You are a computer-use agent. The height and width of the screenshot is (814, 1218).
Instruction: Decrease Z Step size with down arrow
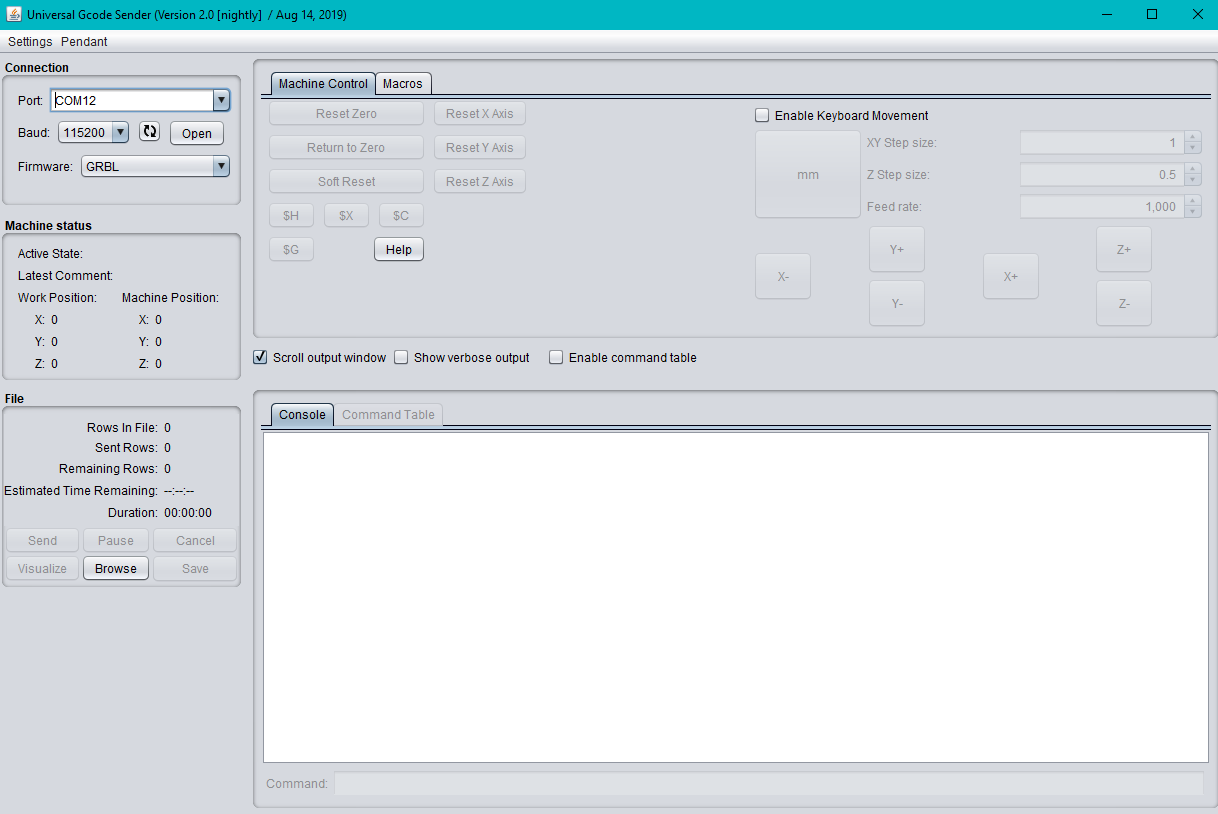coord(1192,180)
